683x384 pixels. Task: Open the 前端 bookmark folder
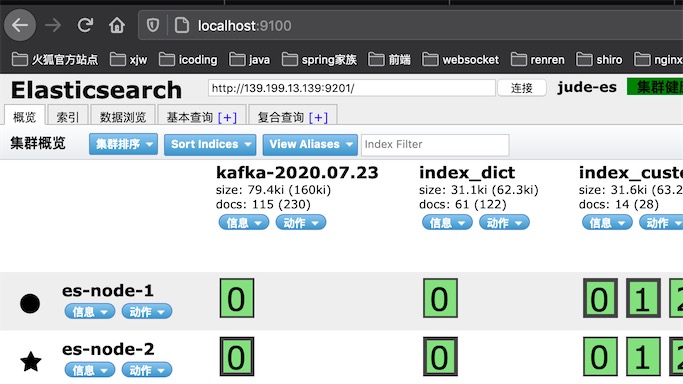tap(389, 59)
